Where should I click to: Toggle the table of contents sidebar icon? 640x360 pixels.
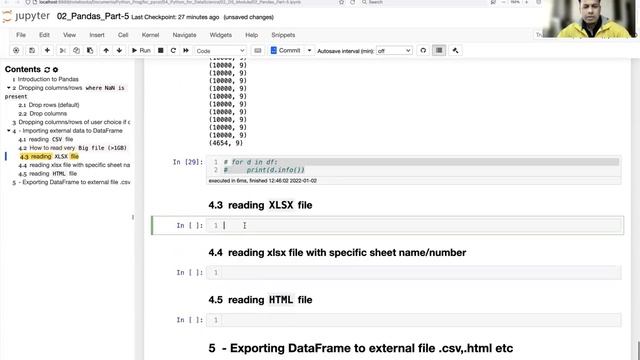pyautogui.click(x=439, y=50)
